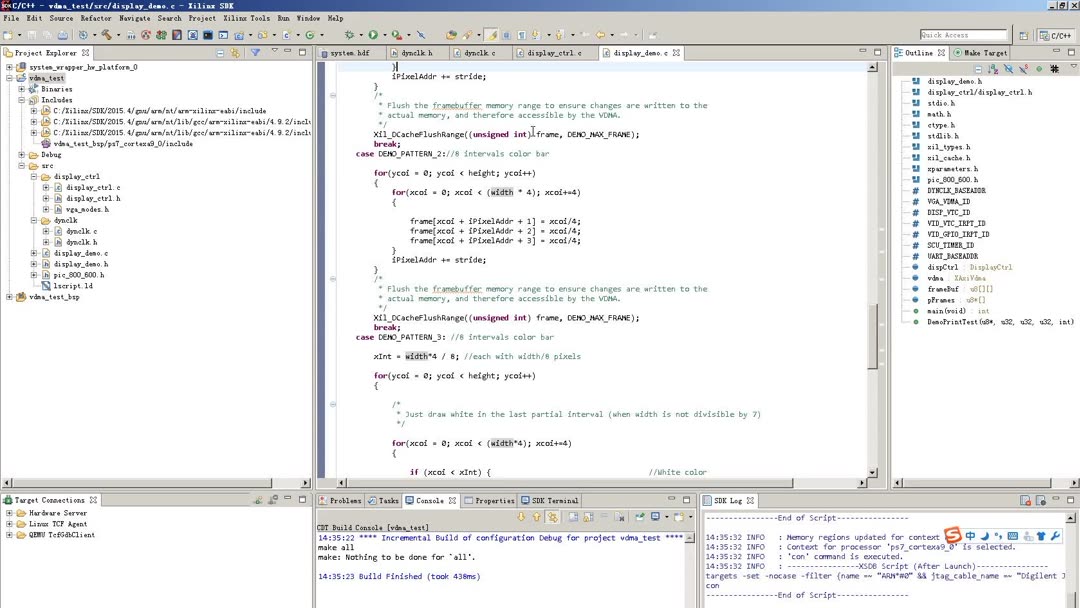
Task: Collapse all in Project Explorer toolbar
Action: (221, 53)
